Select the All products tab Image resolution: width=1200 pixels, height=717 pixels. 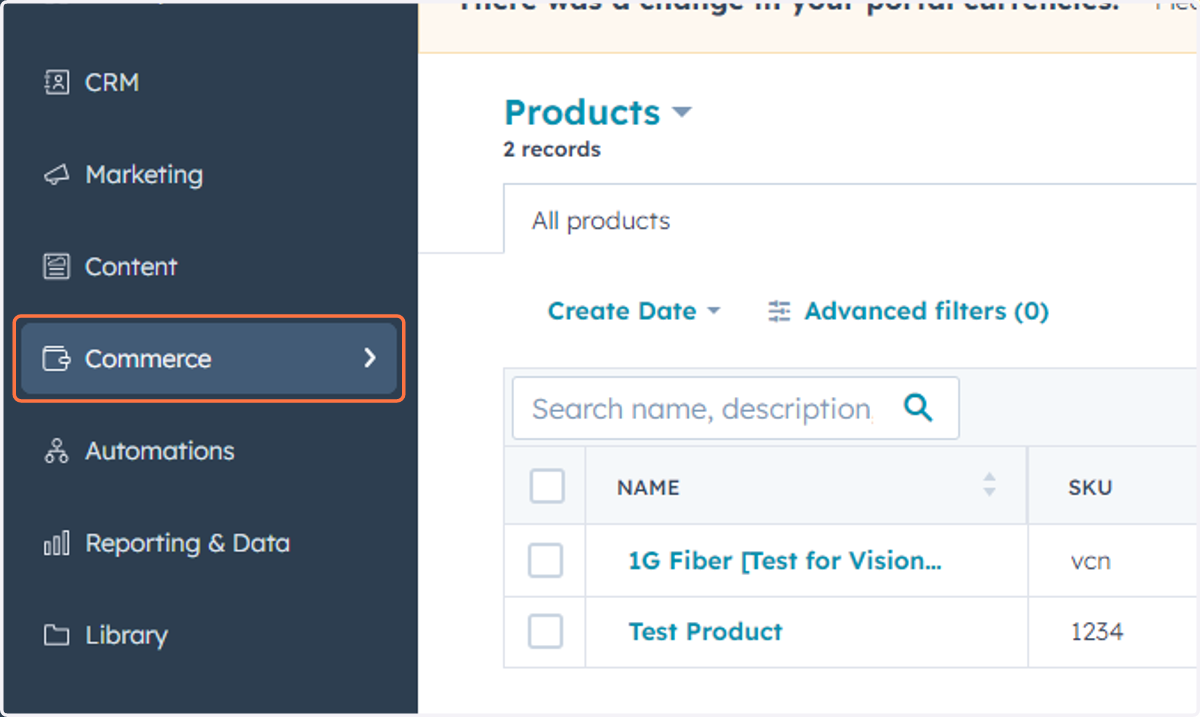(601, 221)
